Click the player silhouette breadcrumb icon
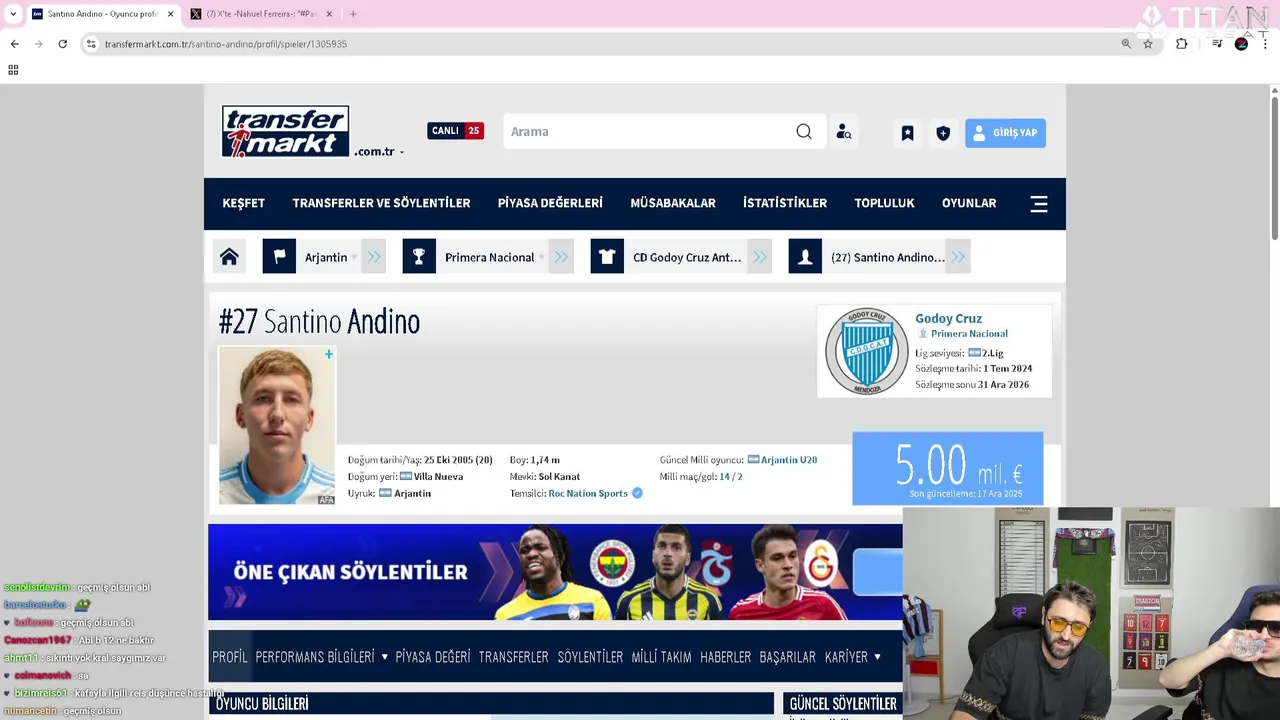 pyautogui.click(x=805, y=257)
